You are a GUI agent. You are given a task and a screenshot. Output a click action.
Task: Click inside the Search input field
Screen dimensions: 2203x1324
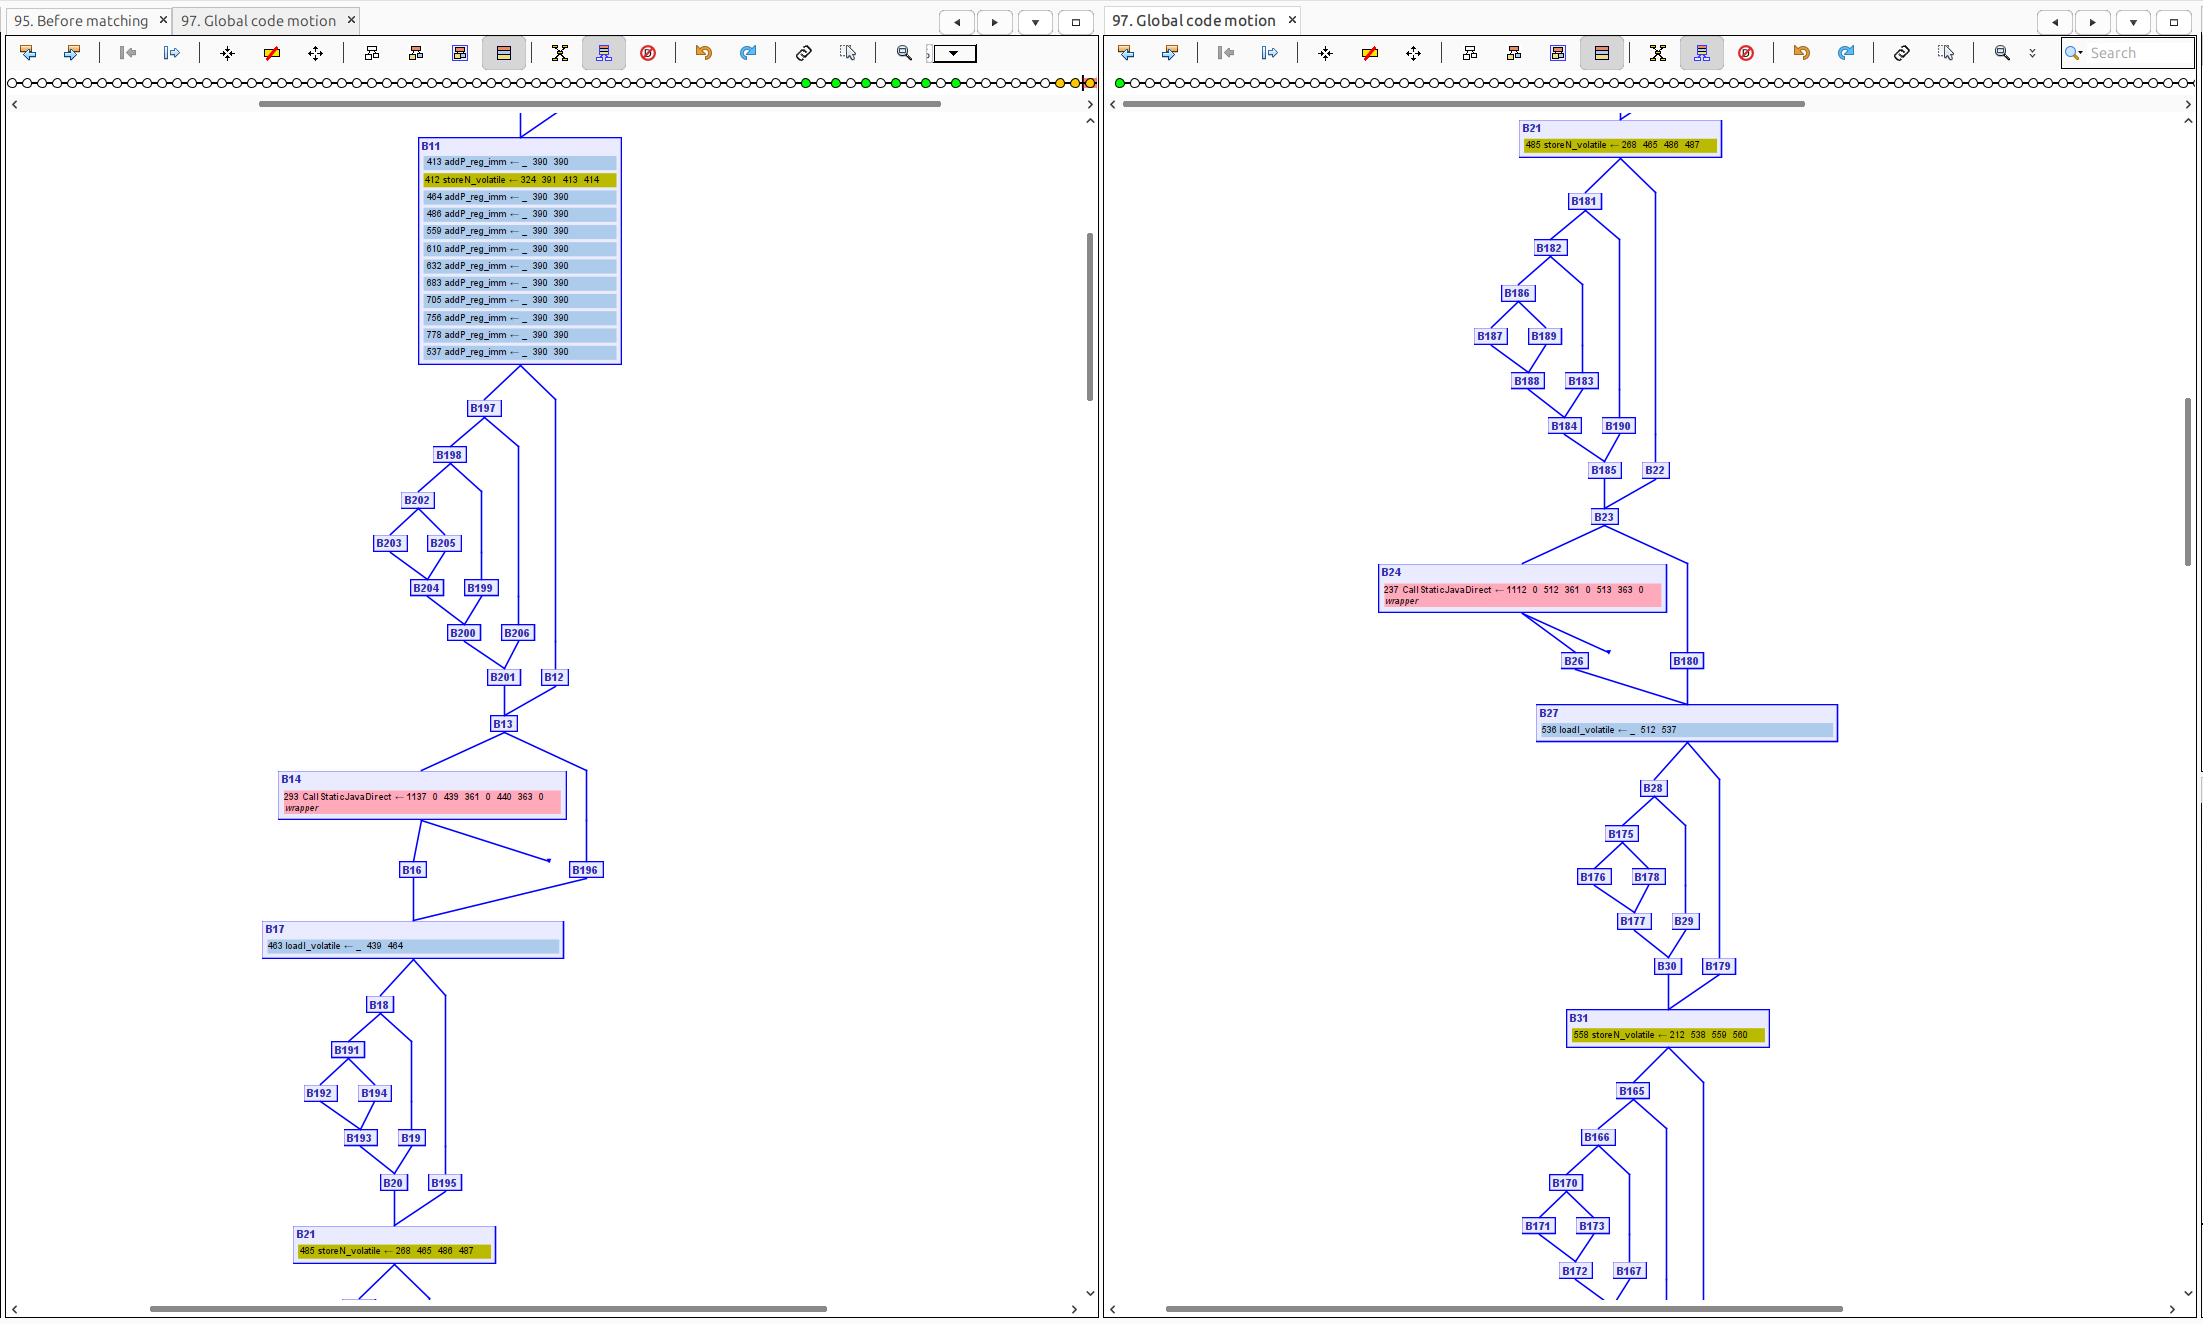pyautogui.click(x=2135, y=53)
